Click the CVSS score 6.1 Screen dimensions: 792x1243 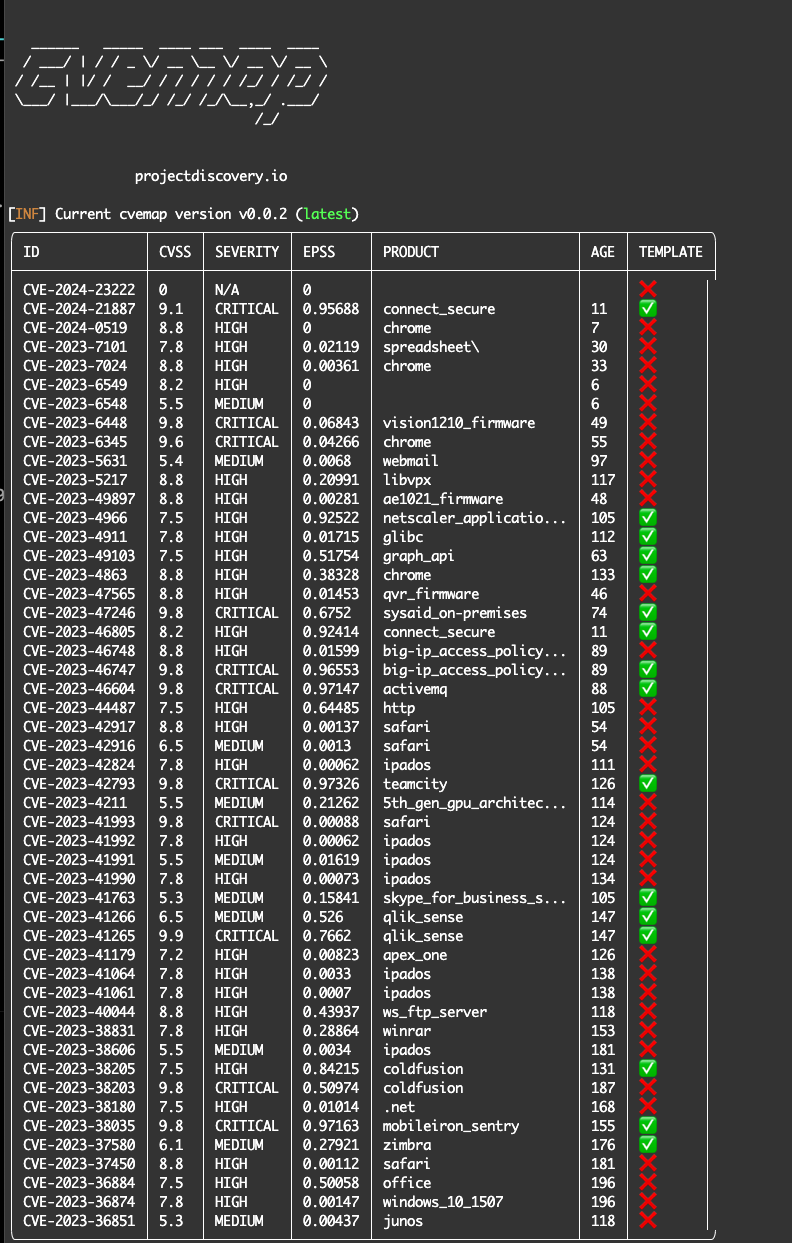point(171,1145)
